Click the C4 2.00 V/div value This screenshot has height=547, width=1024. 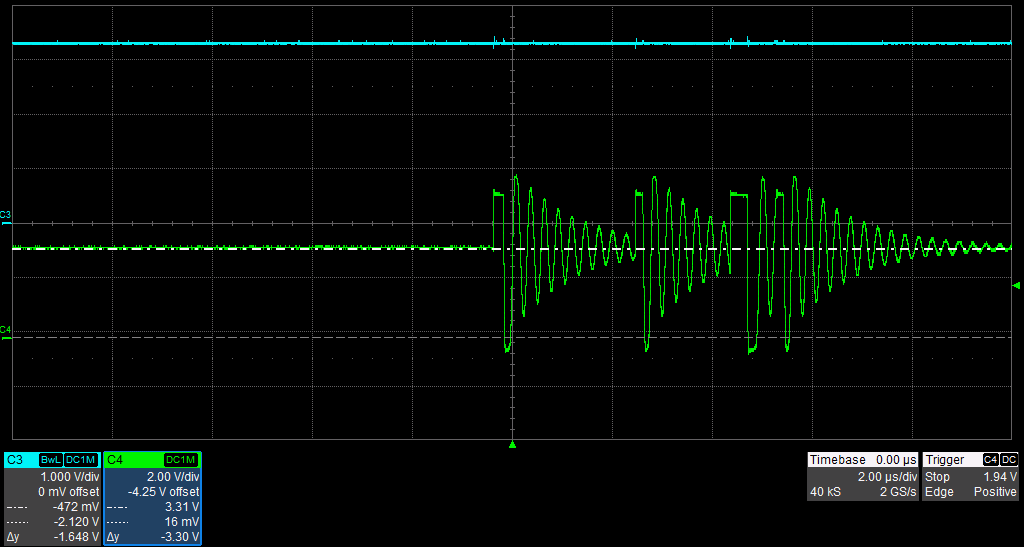(x=173, y=477)
